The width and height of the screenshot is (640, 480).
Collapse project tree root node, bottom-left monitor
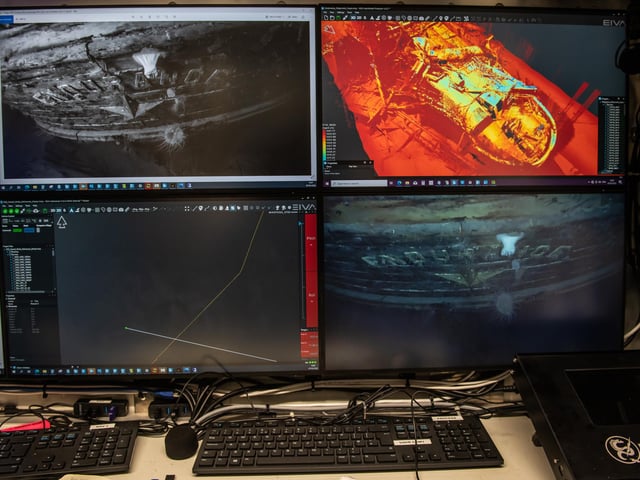pyautogui.click(x=4, y=249)
